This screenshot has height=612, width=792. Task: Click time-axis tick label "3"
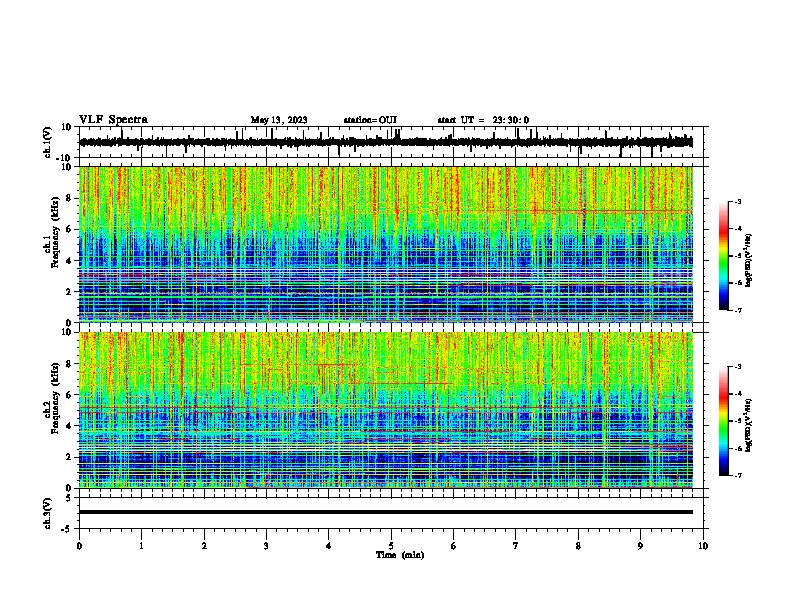266,546
